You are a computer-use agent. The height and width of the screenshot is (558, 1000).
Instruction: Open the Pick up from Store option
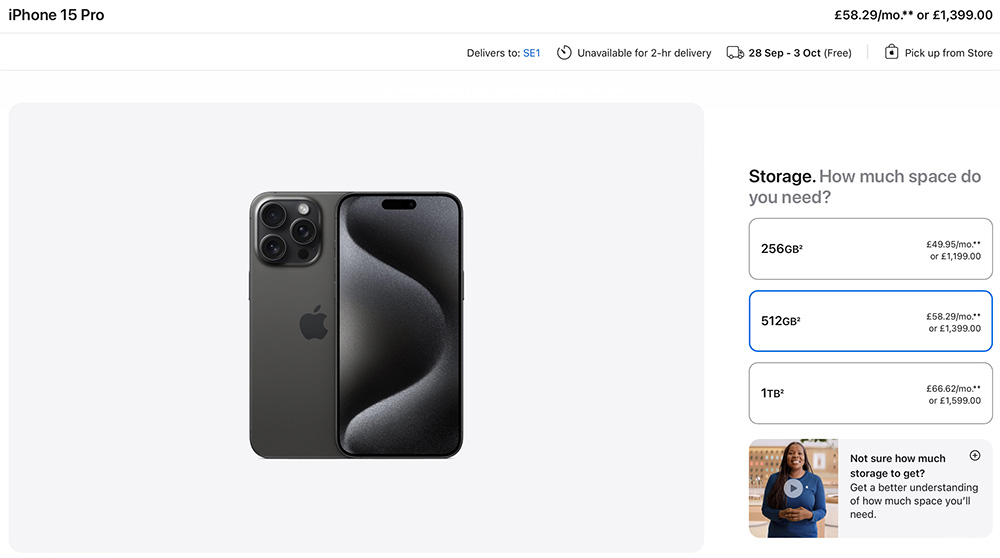coord(948,53)
